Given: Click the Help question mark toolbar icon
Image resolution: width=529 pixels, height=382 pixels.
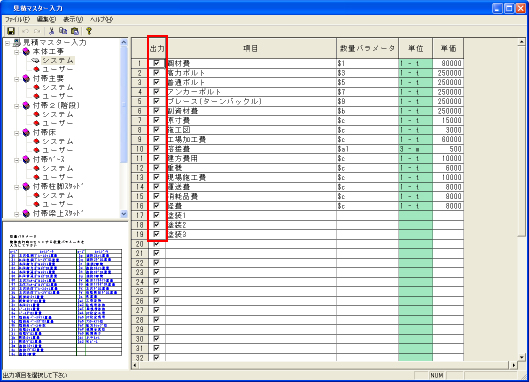Looking at the screenshot, I should point(89,31).
